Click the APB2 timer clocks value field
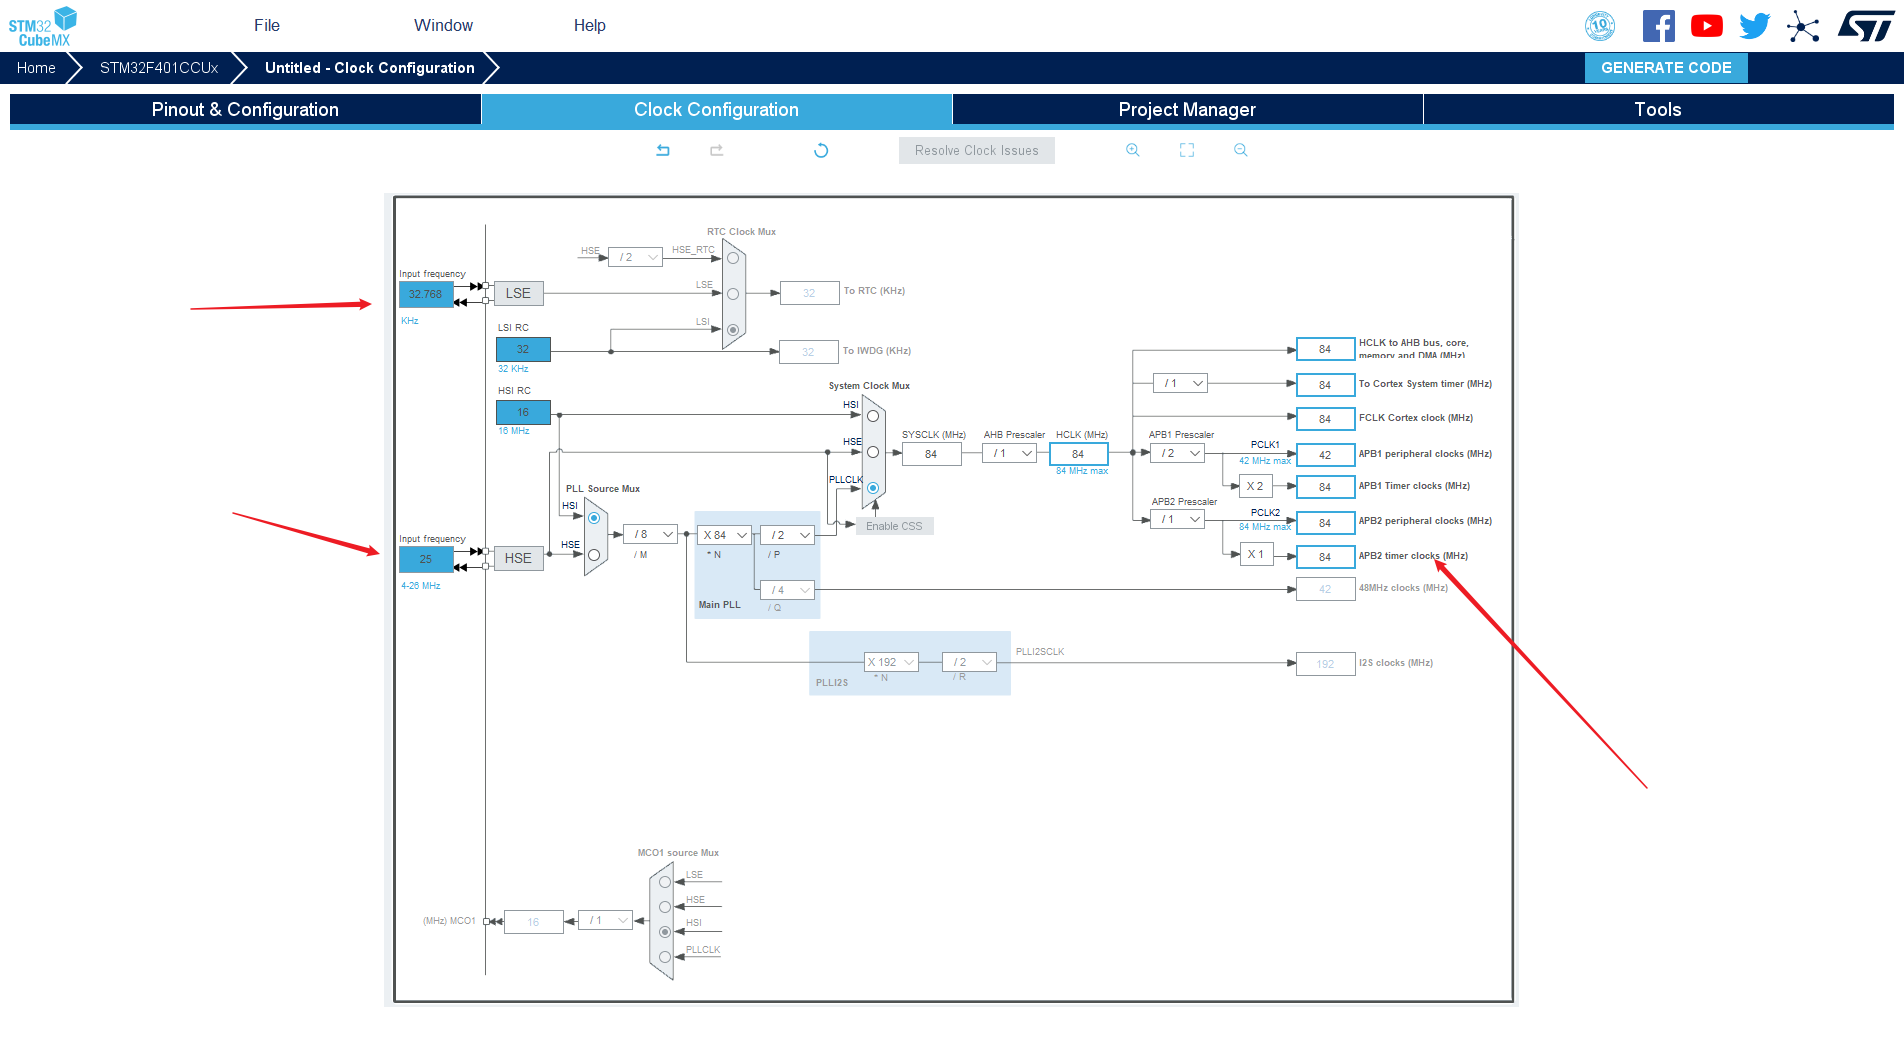Screen dimensions: 1904x1041 pyautogui.click(x=1325, y=557)
